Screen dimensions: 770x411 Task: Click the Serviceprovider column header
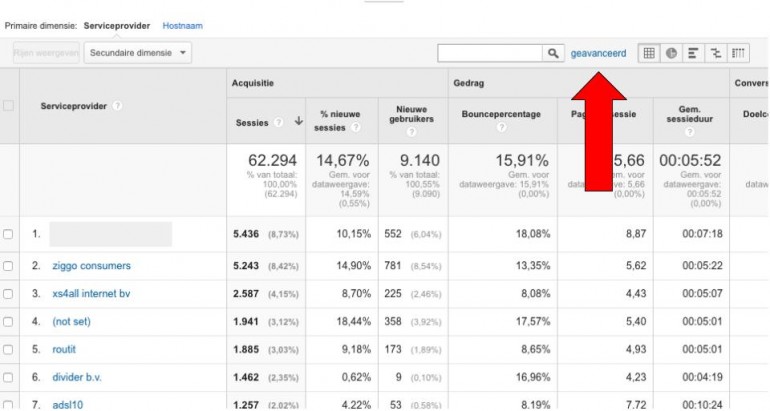point(74,106)
